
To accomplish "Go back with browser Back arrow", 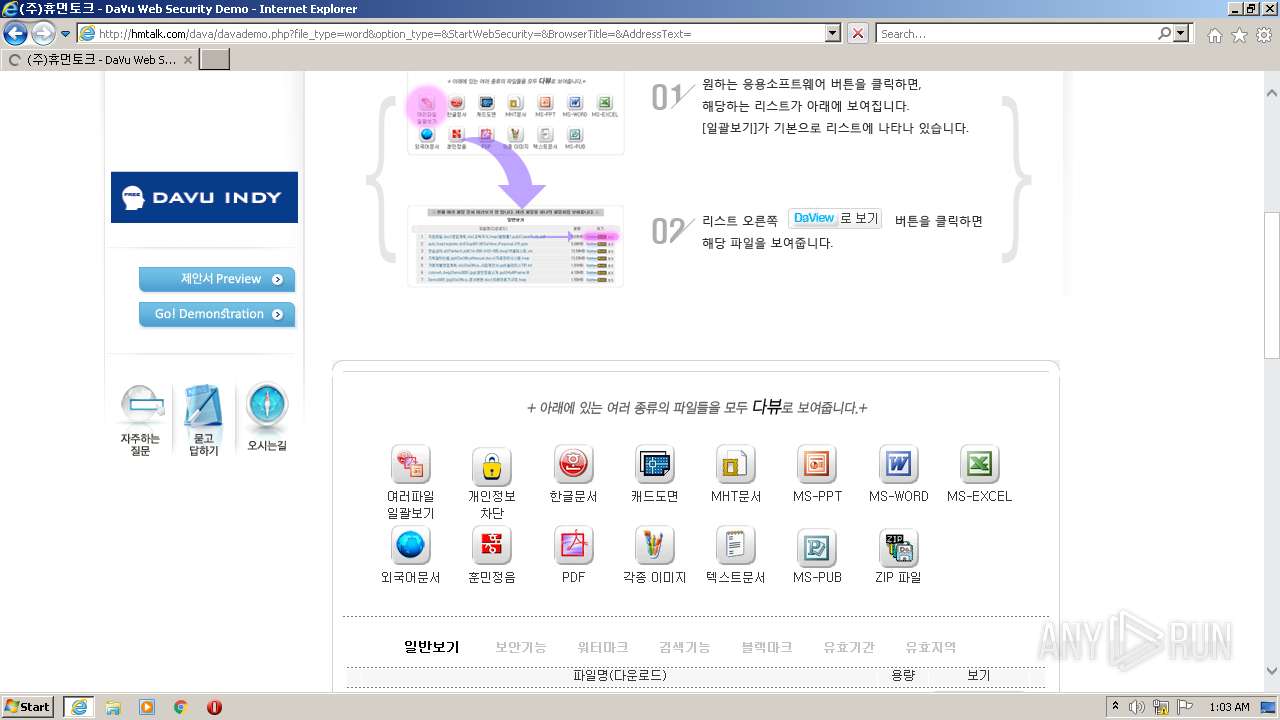I will pos(15,34).
